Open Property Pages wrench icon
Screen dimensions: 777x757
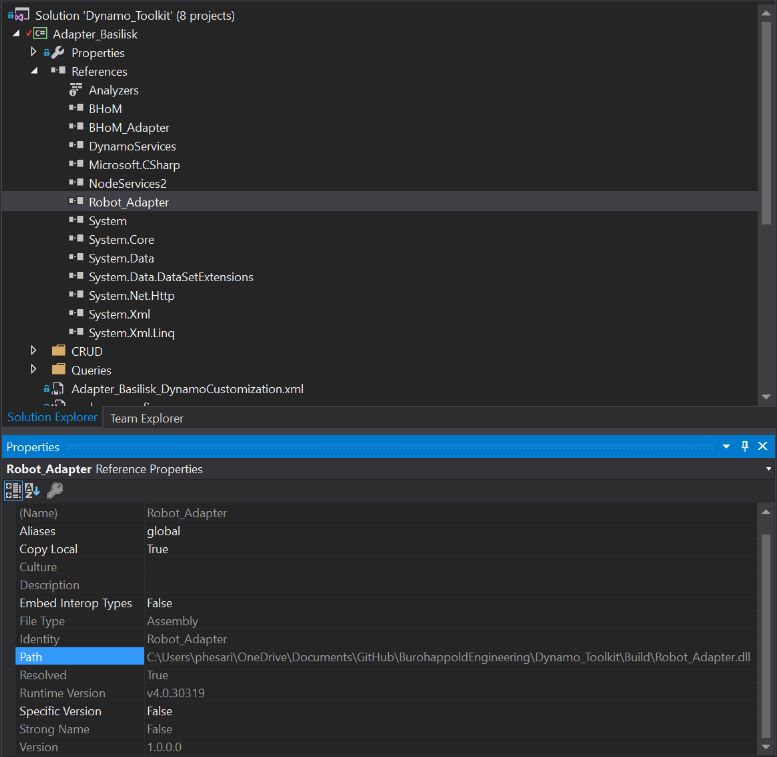pyautogui.click(x=55, y=490)
